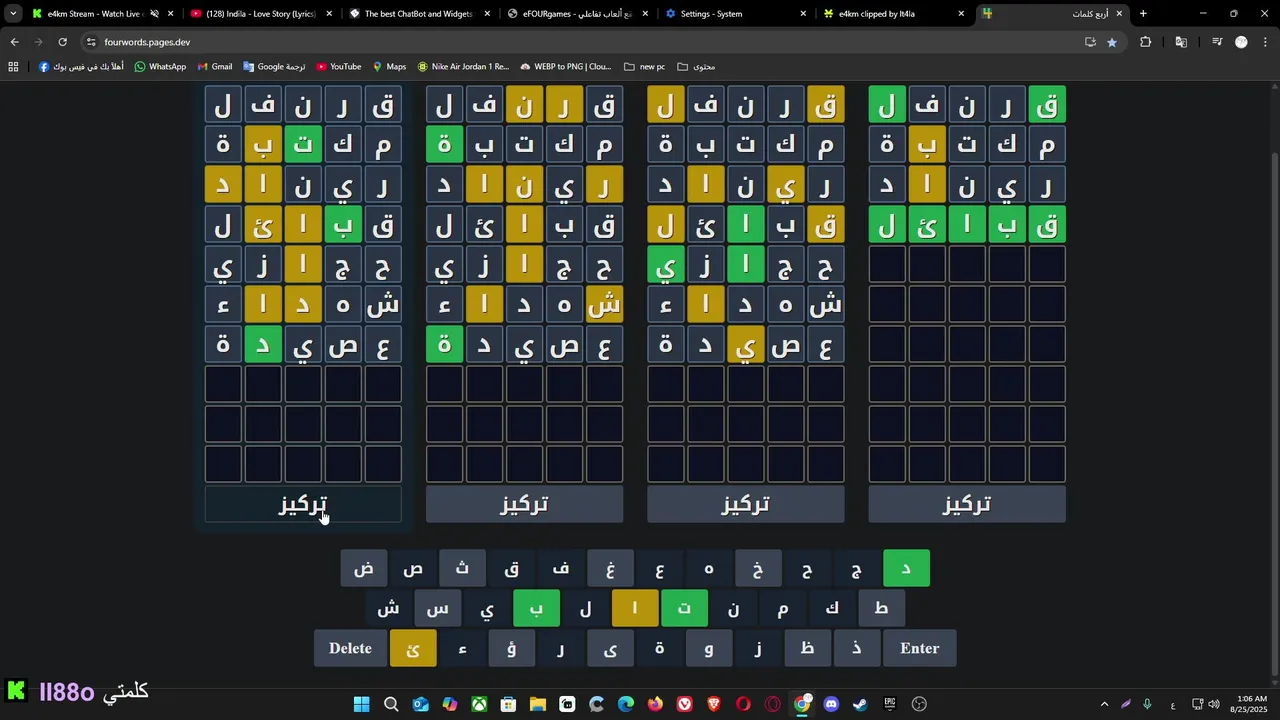
Task: Launch Outlook from the taskbar
Action: [x=421, y=704]
